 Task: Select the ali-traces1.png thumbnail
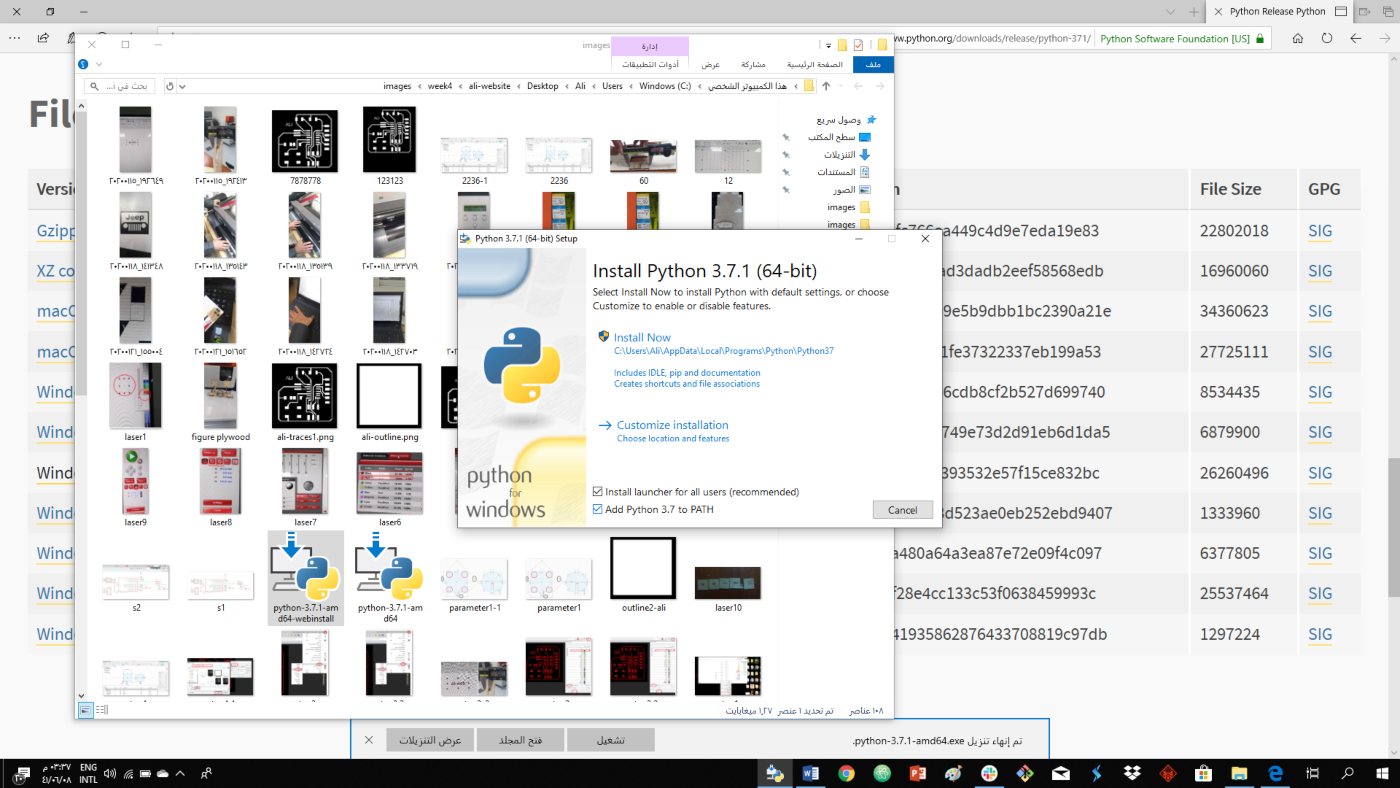(304, 402)
